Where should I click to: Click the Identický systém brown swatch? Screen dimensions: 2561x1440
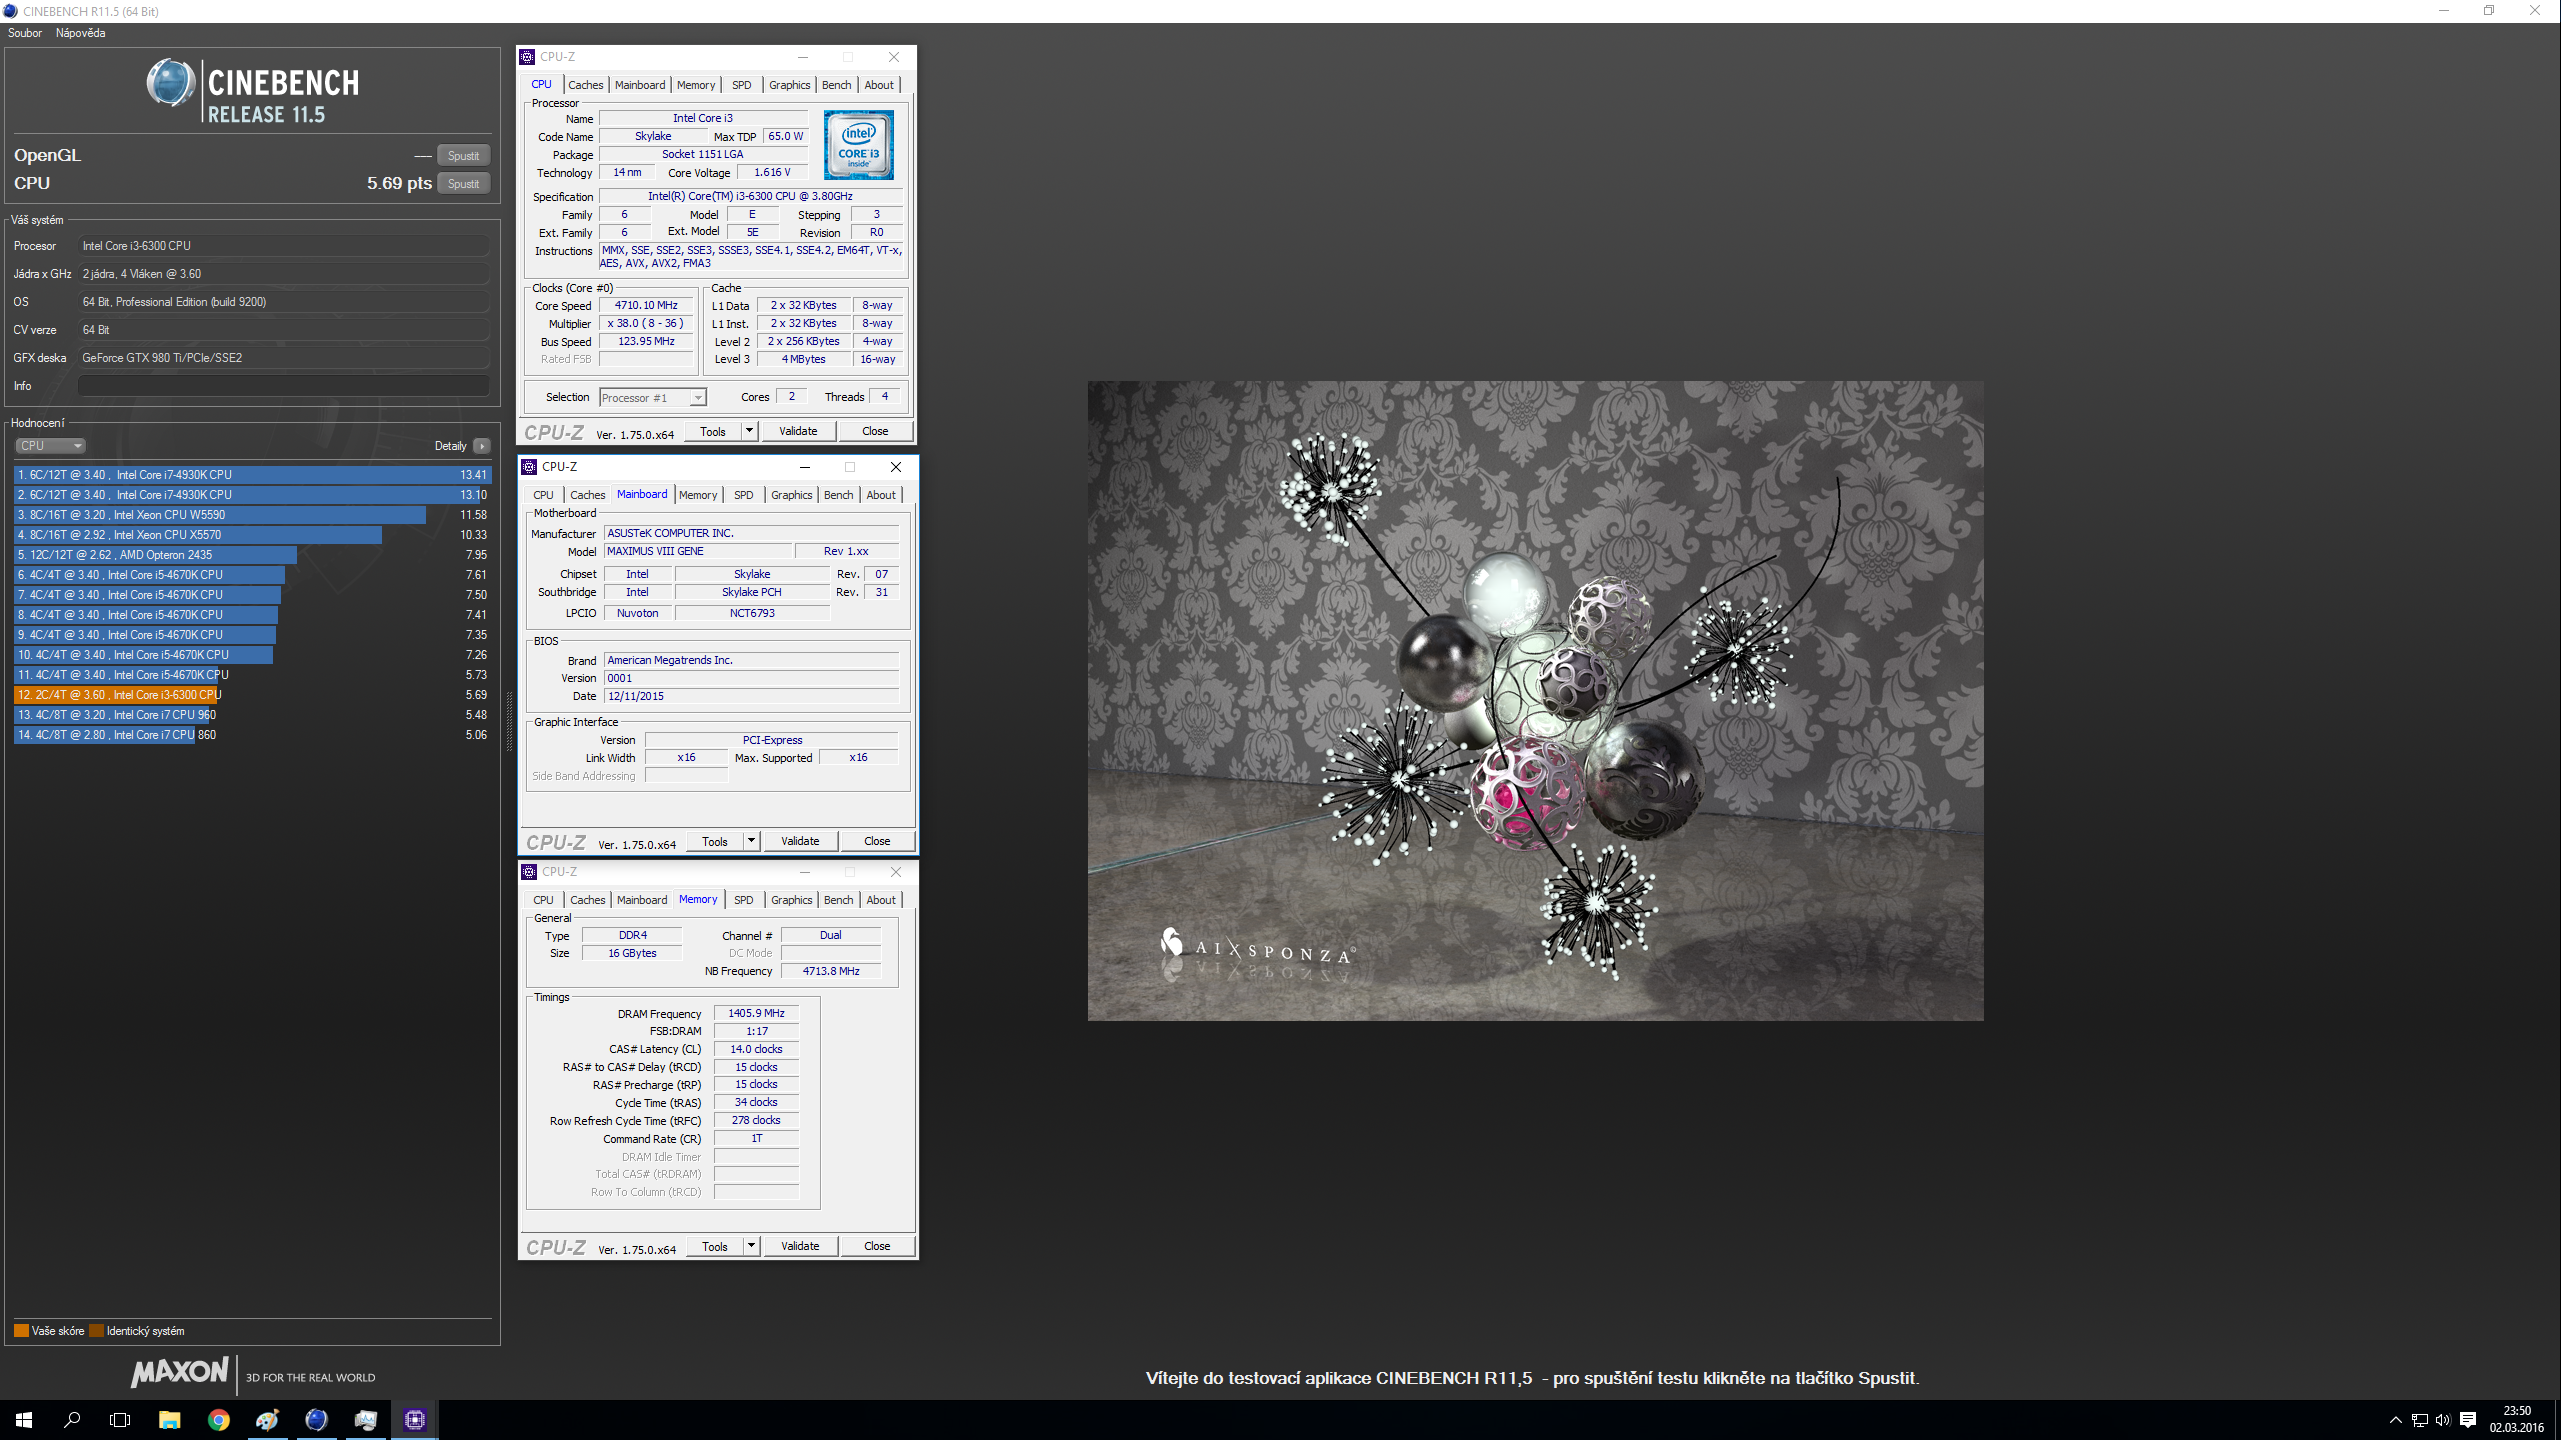[x=96, y=1331]
